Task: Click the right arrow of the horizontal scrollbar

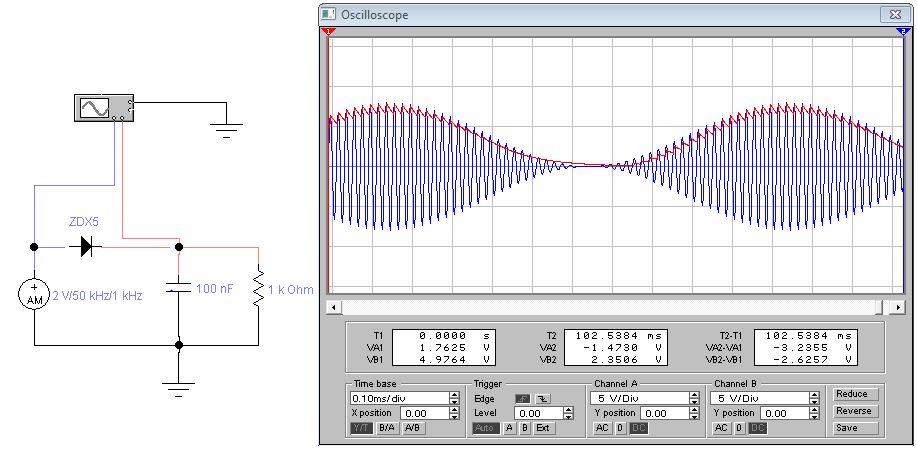Action: tap(898, 306)
